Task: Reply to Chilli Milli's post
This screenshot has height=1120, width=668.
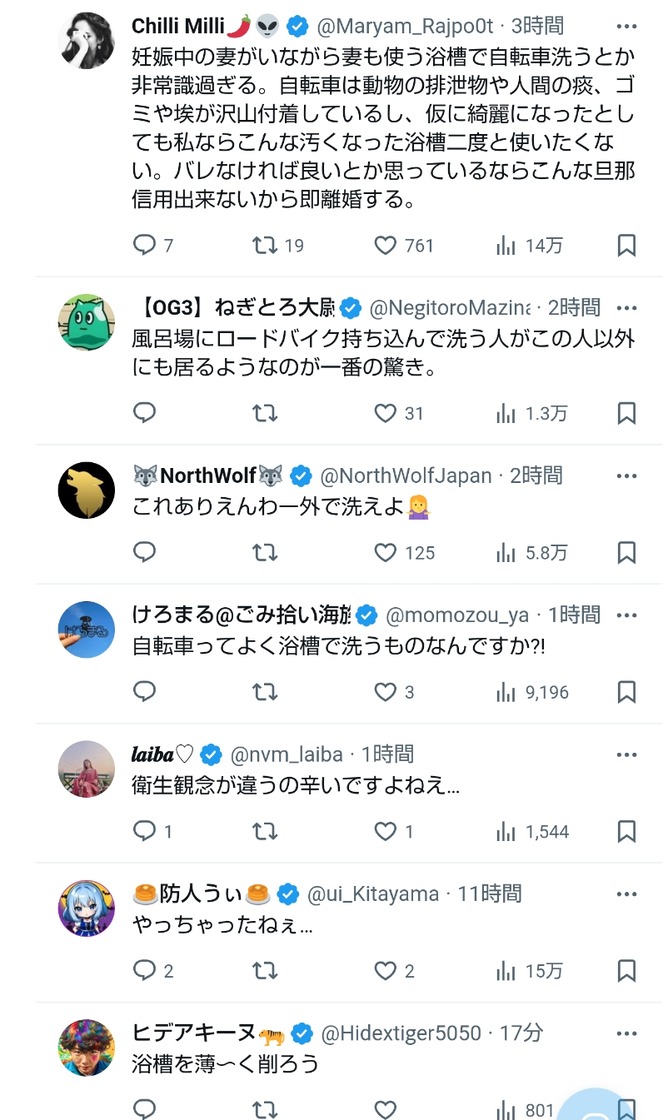Action: [x=145, y=245]
